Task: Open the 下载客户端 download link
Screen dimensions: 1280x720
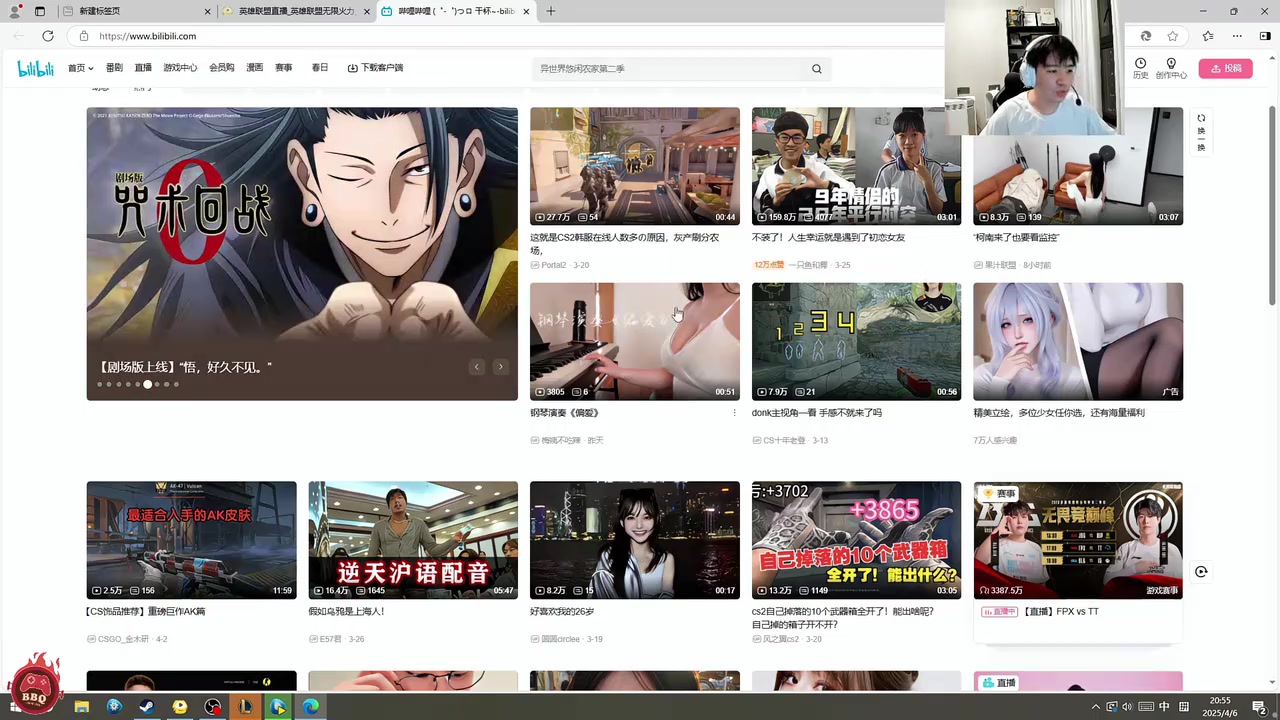Action: [375, 68]
